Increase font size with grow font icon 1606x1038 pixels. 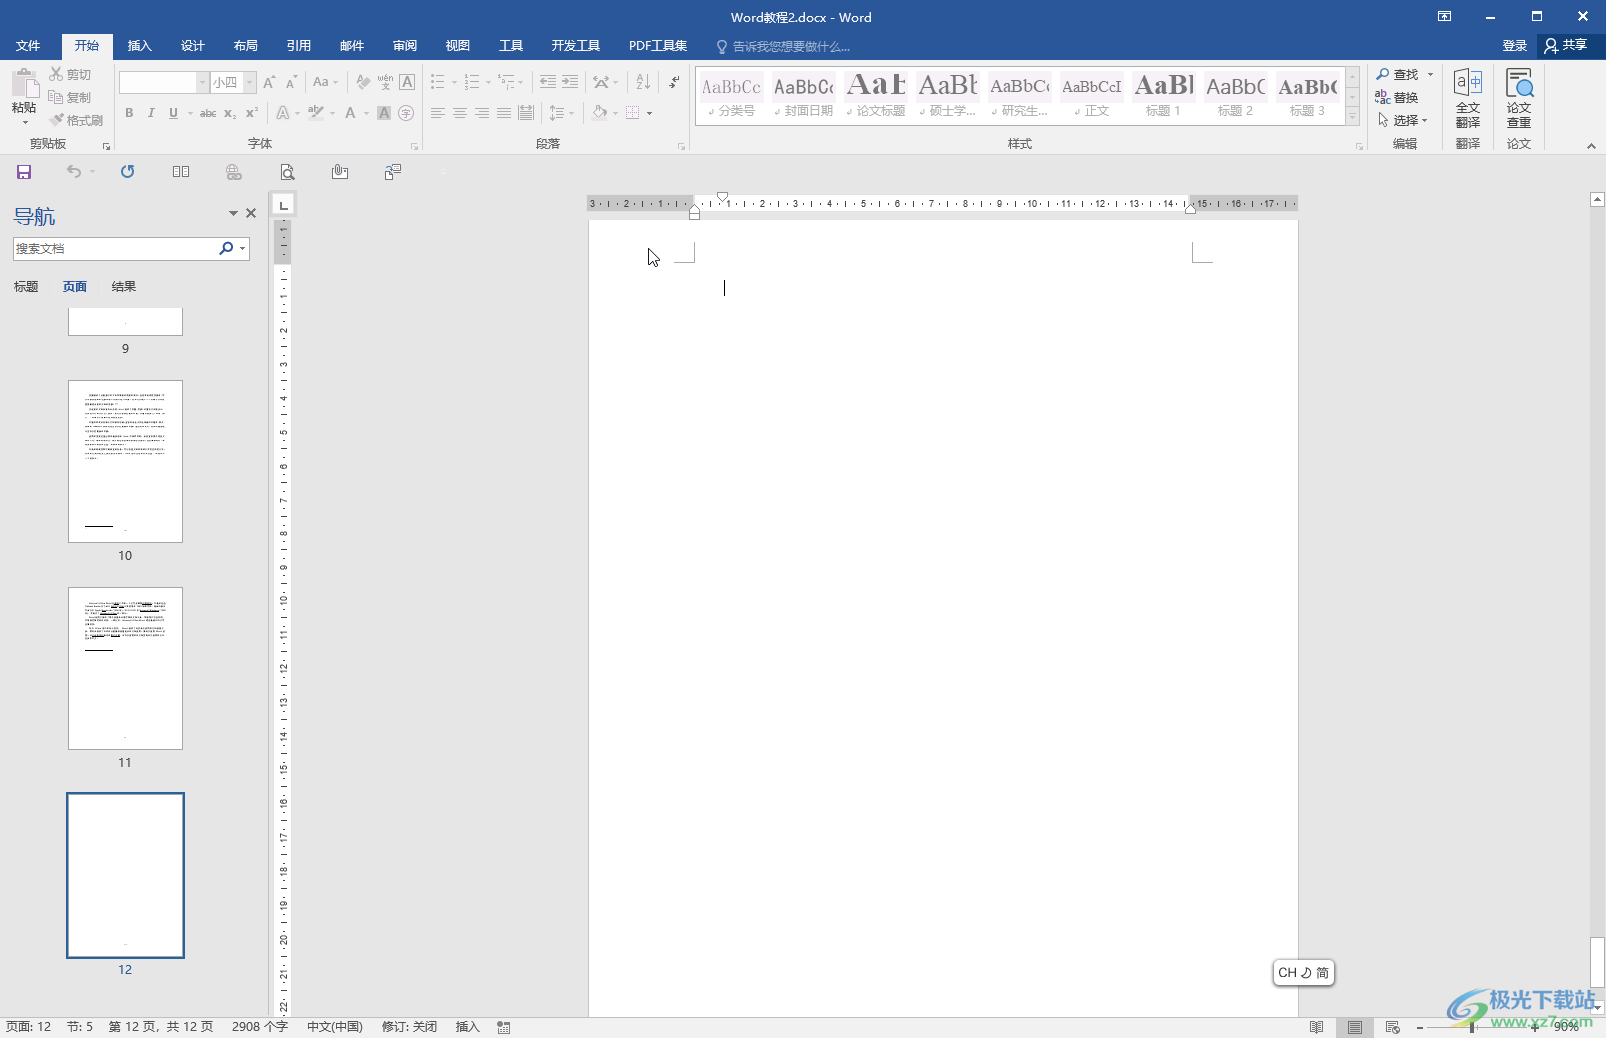pos(269,82)
